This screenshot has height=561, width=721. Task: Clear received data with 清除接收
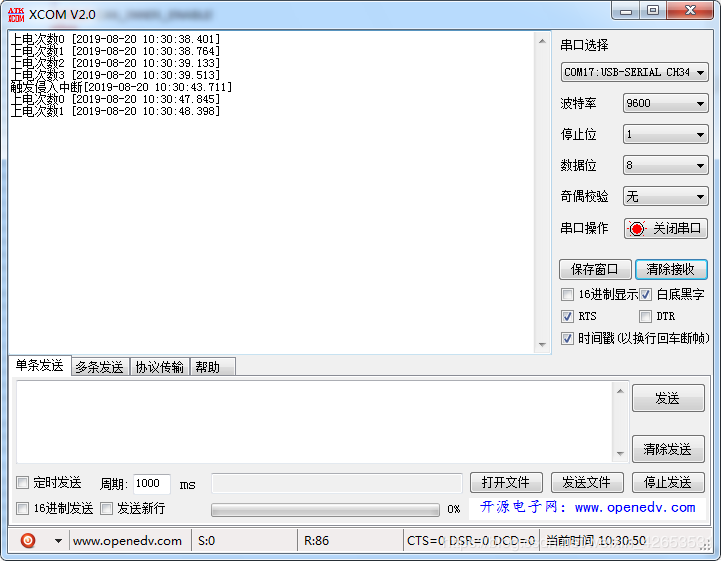pos(671,269)
